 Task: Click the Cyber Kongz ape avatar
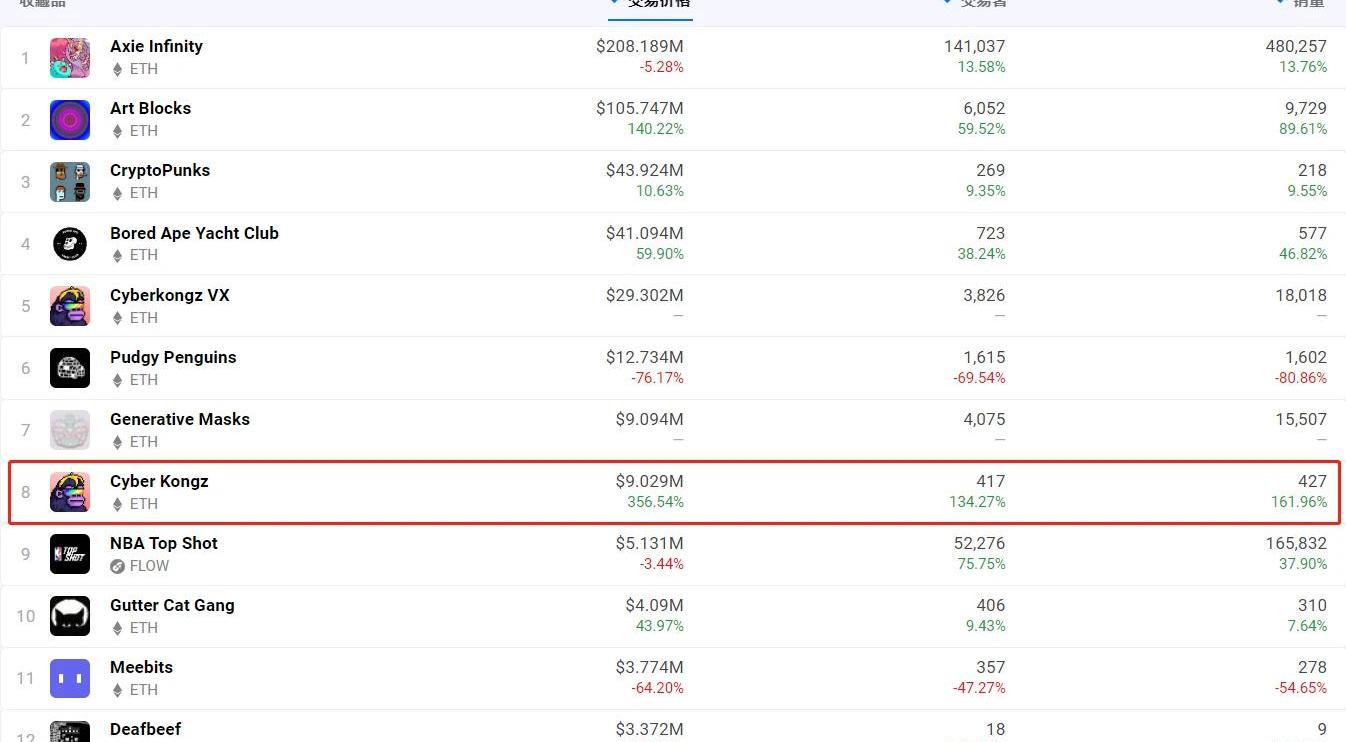tap(70, 492)
